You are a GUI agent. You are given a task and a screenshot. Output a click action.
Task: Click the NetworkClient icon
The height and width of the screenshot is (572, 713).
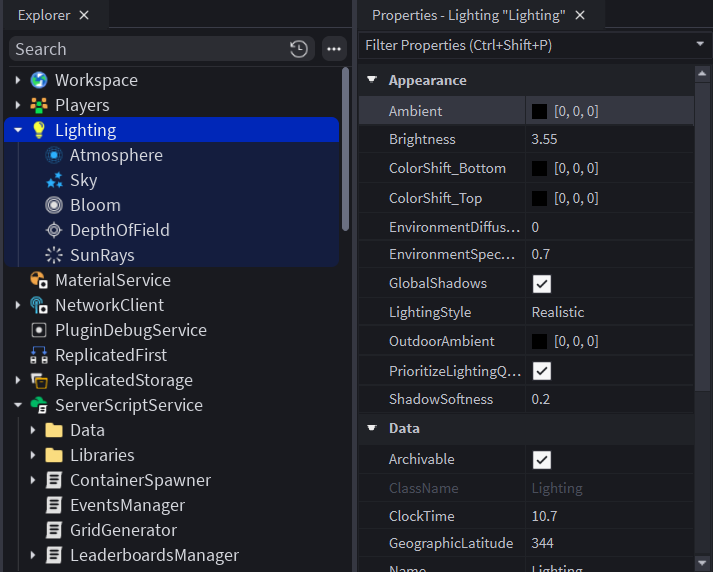(39, 305)
